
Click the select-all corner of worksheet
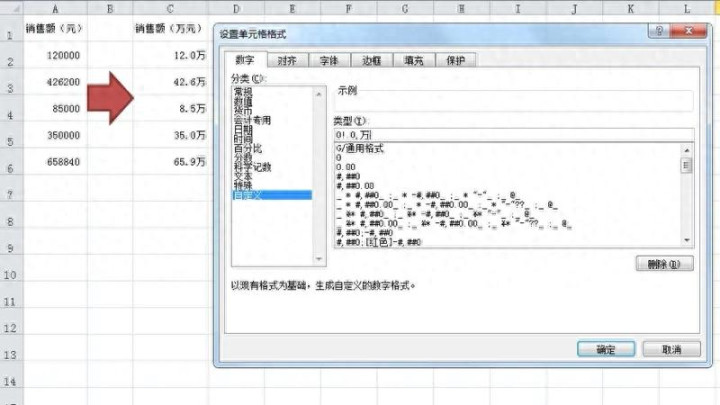tap(11, 9)
